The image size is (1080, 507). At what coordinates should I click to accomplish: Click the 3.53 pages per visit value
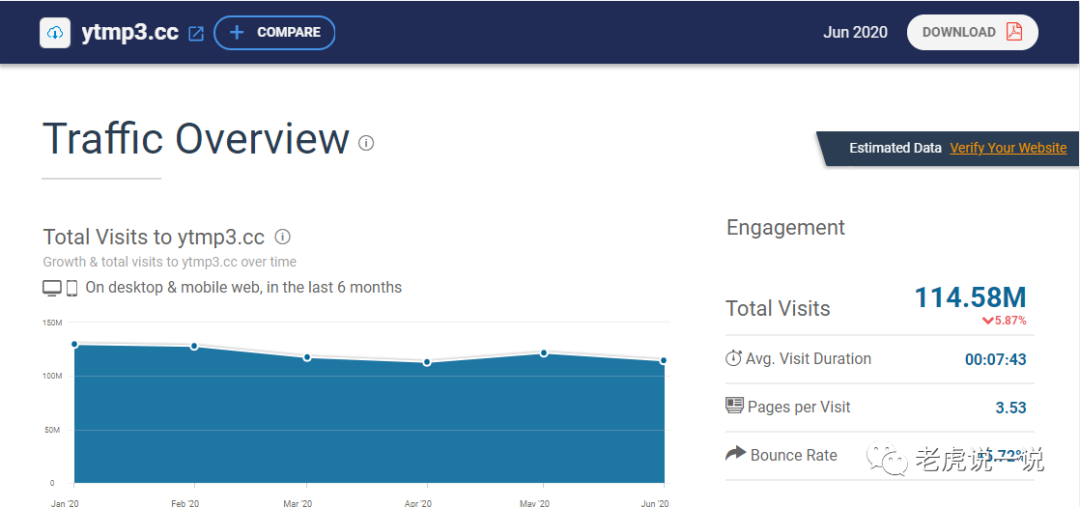[1010, 408]
